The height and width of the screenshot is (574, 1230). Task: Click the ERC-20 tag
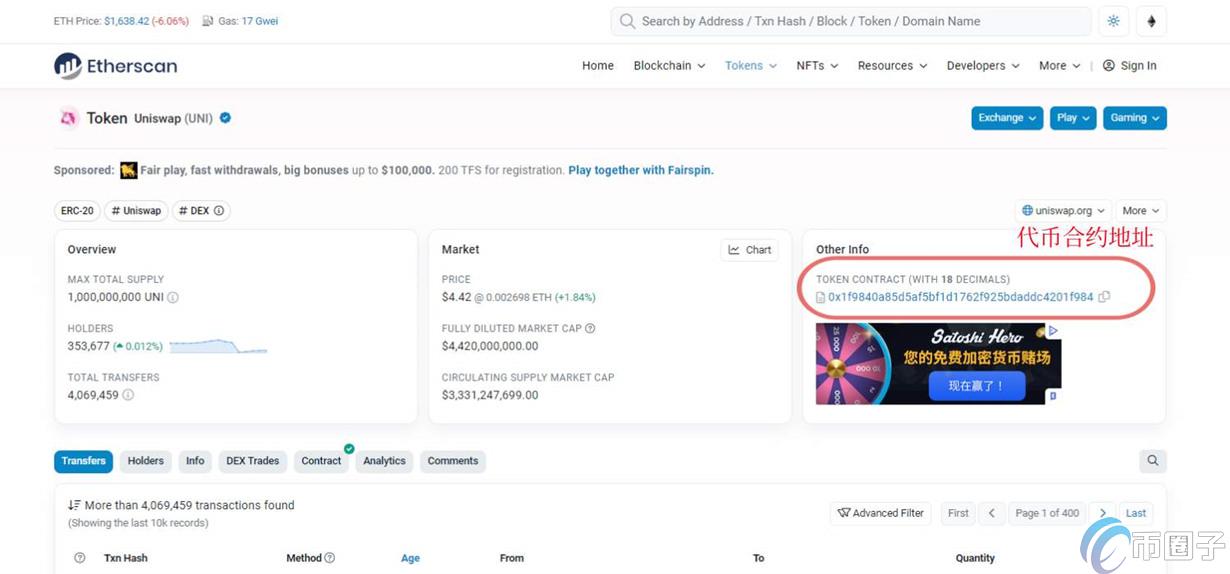pos(77,211)
